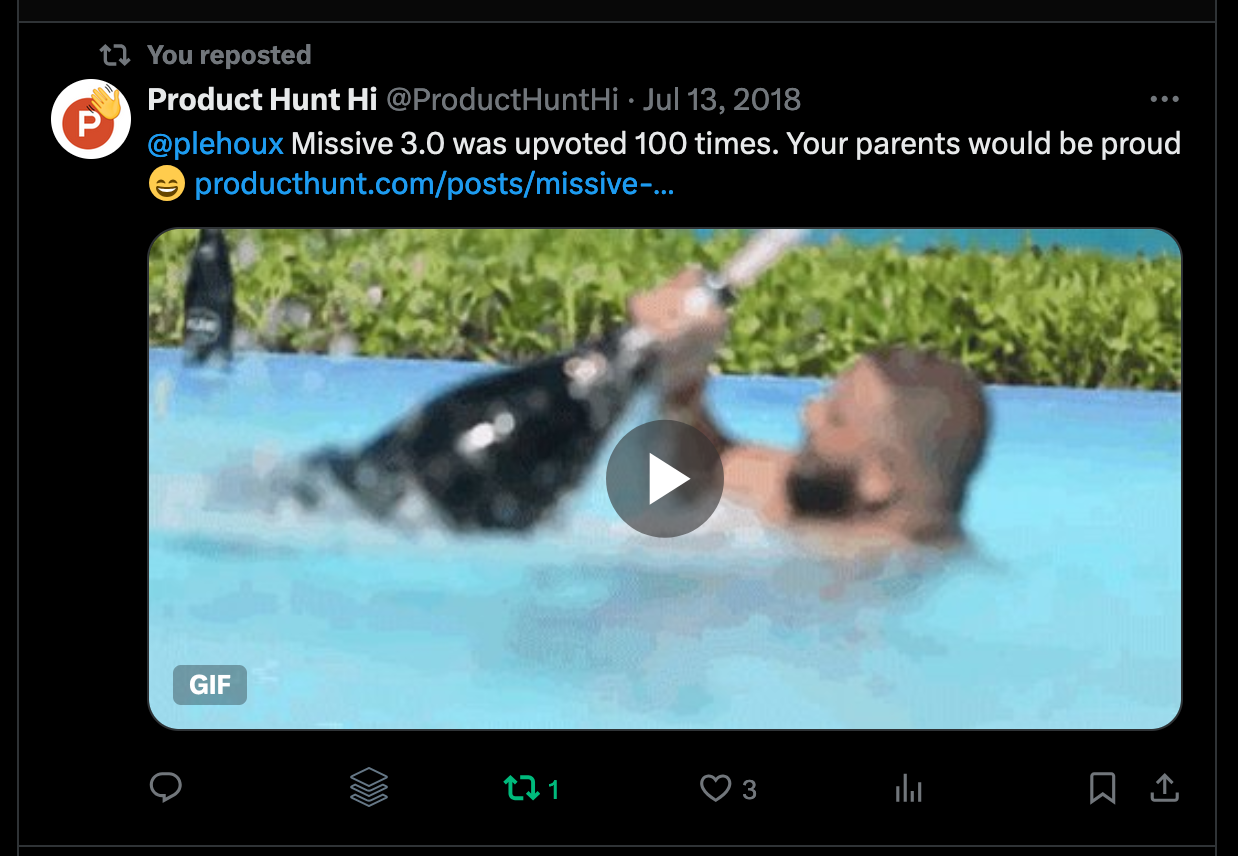
Task: Open the reply composer via speech bubble icon
Action: 166,788
